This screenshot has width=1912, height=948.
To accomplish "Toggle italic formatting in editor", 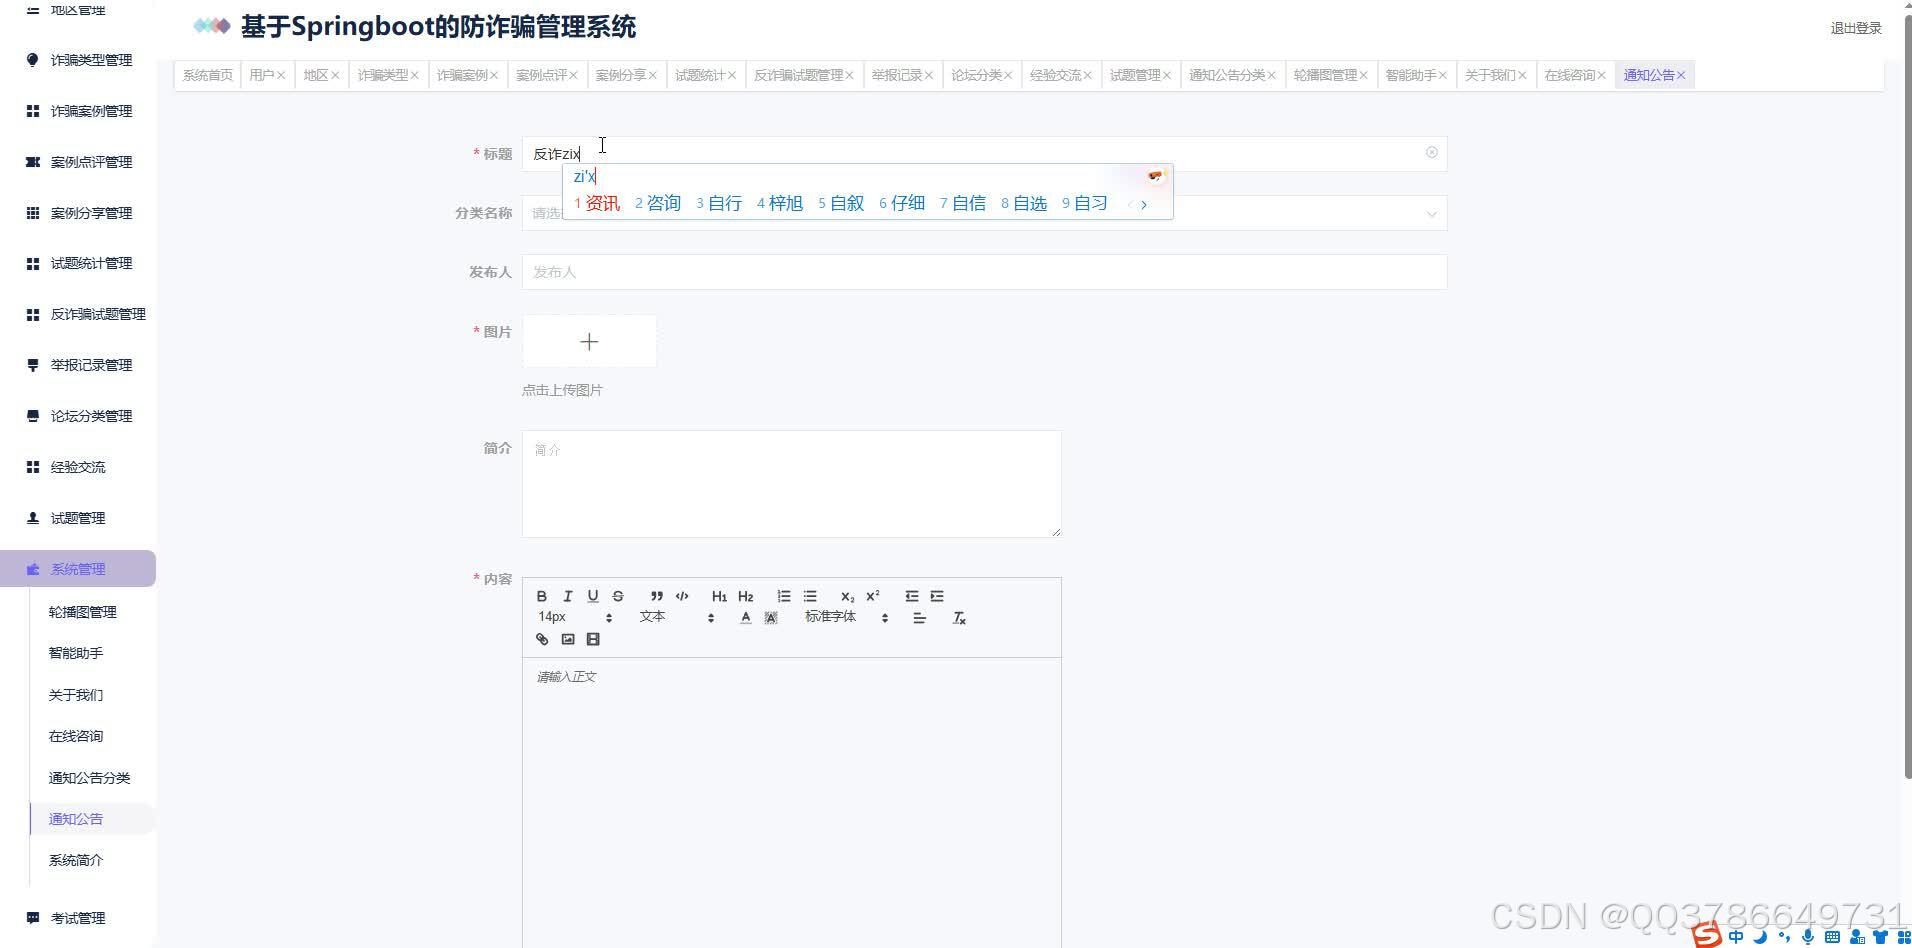I will [x=567, y=596].
